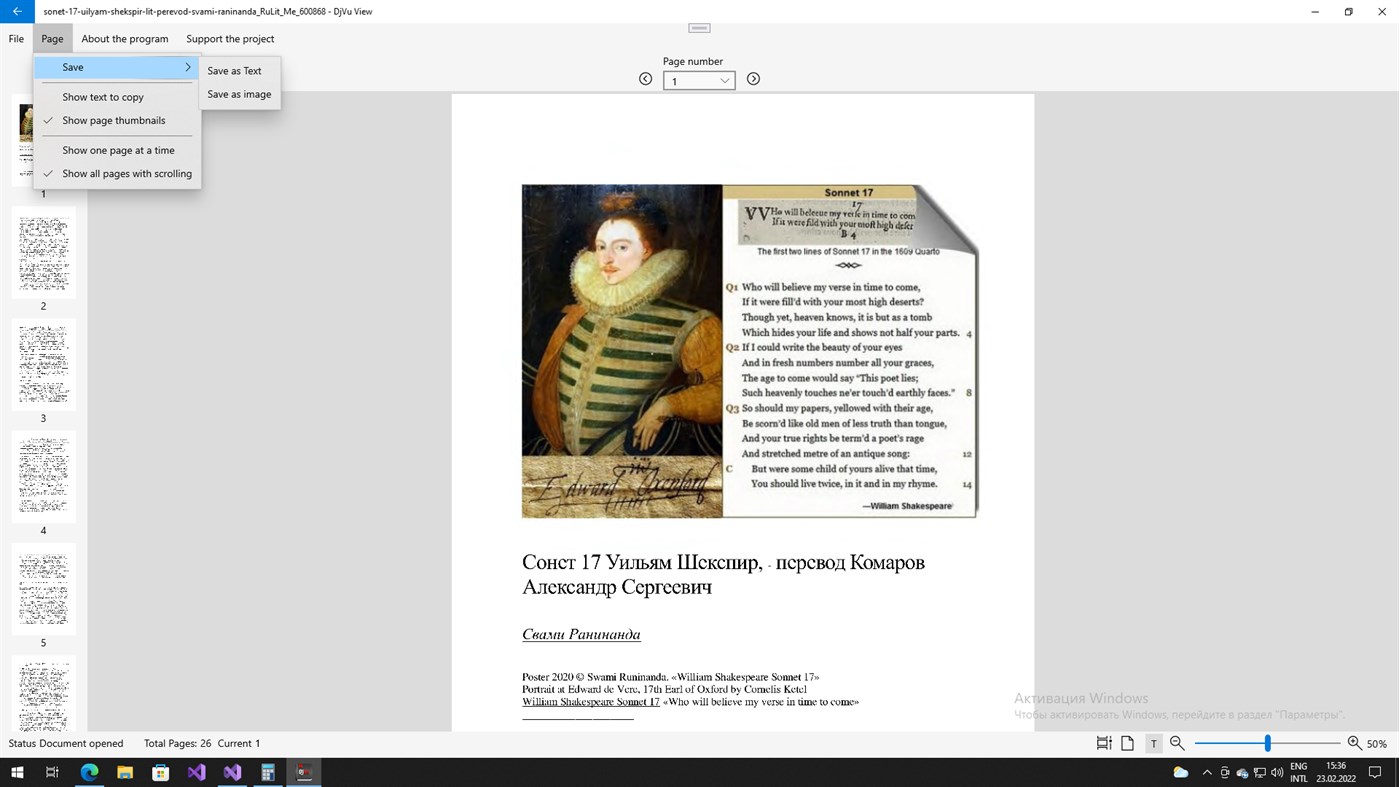Go to the next page arrow
This screenshot has width=1399, height=787.
pyautogui.click(x=753, y=79)
